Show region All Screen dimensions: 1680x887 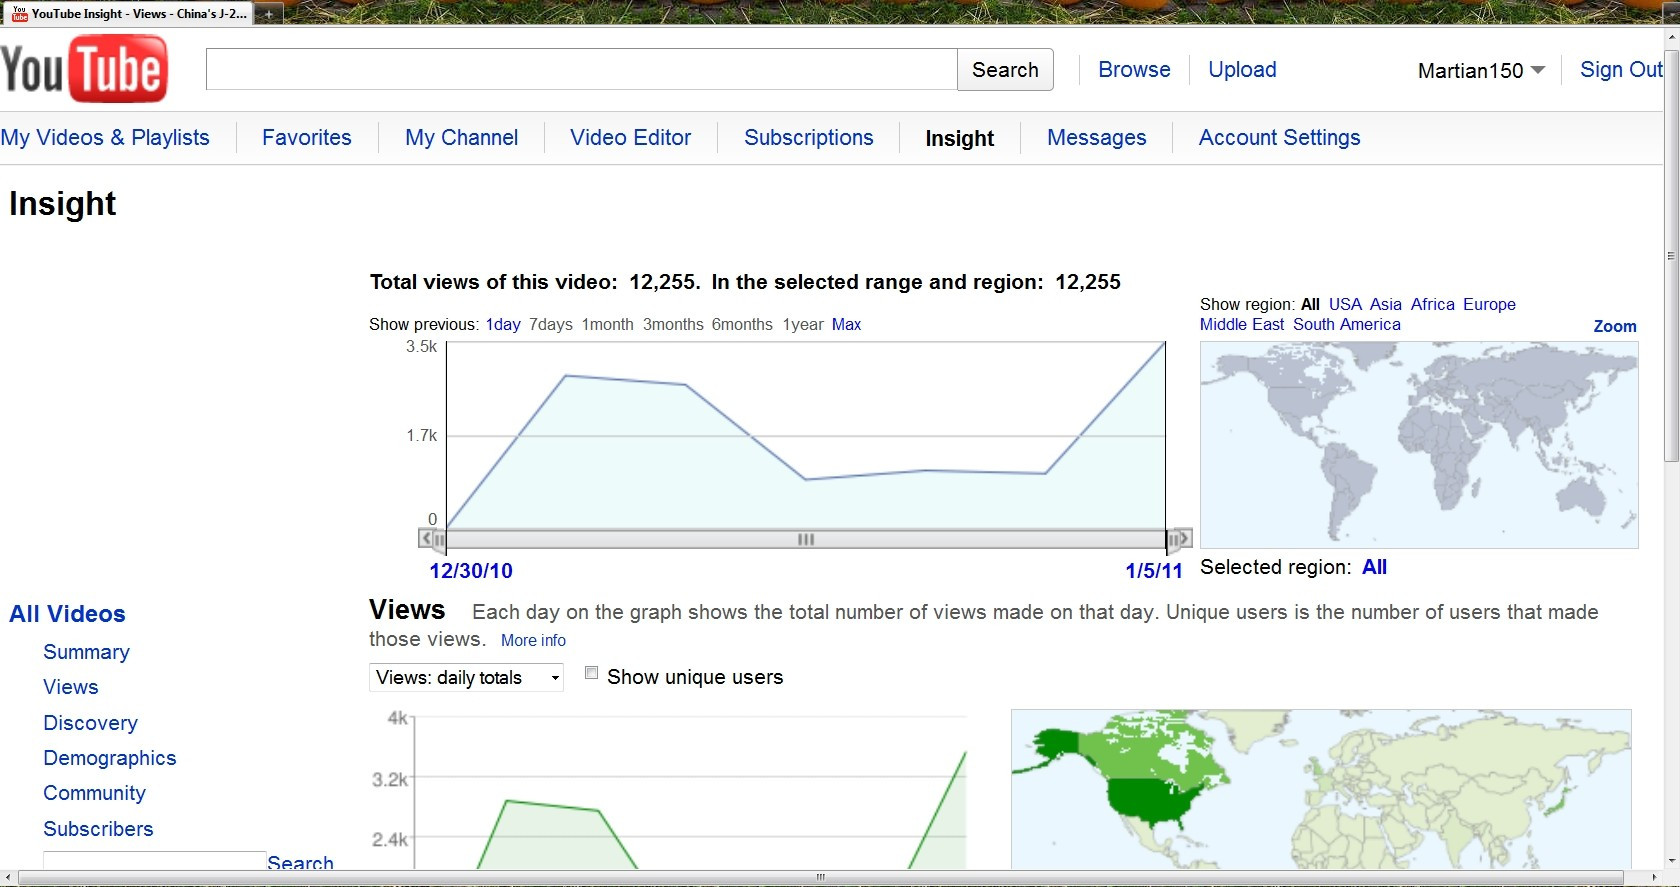[x=1310, y=305]
